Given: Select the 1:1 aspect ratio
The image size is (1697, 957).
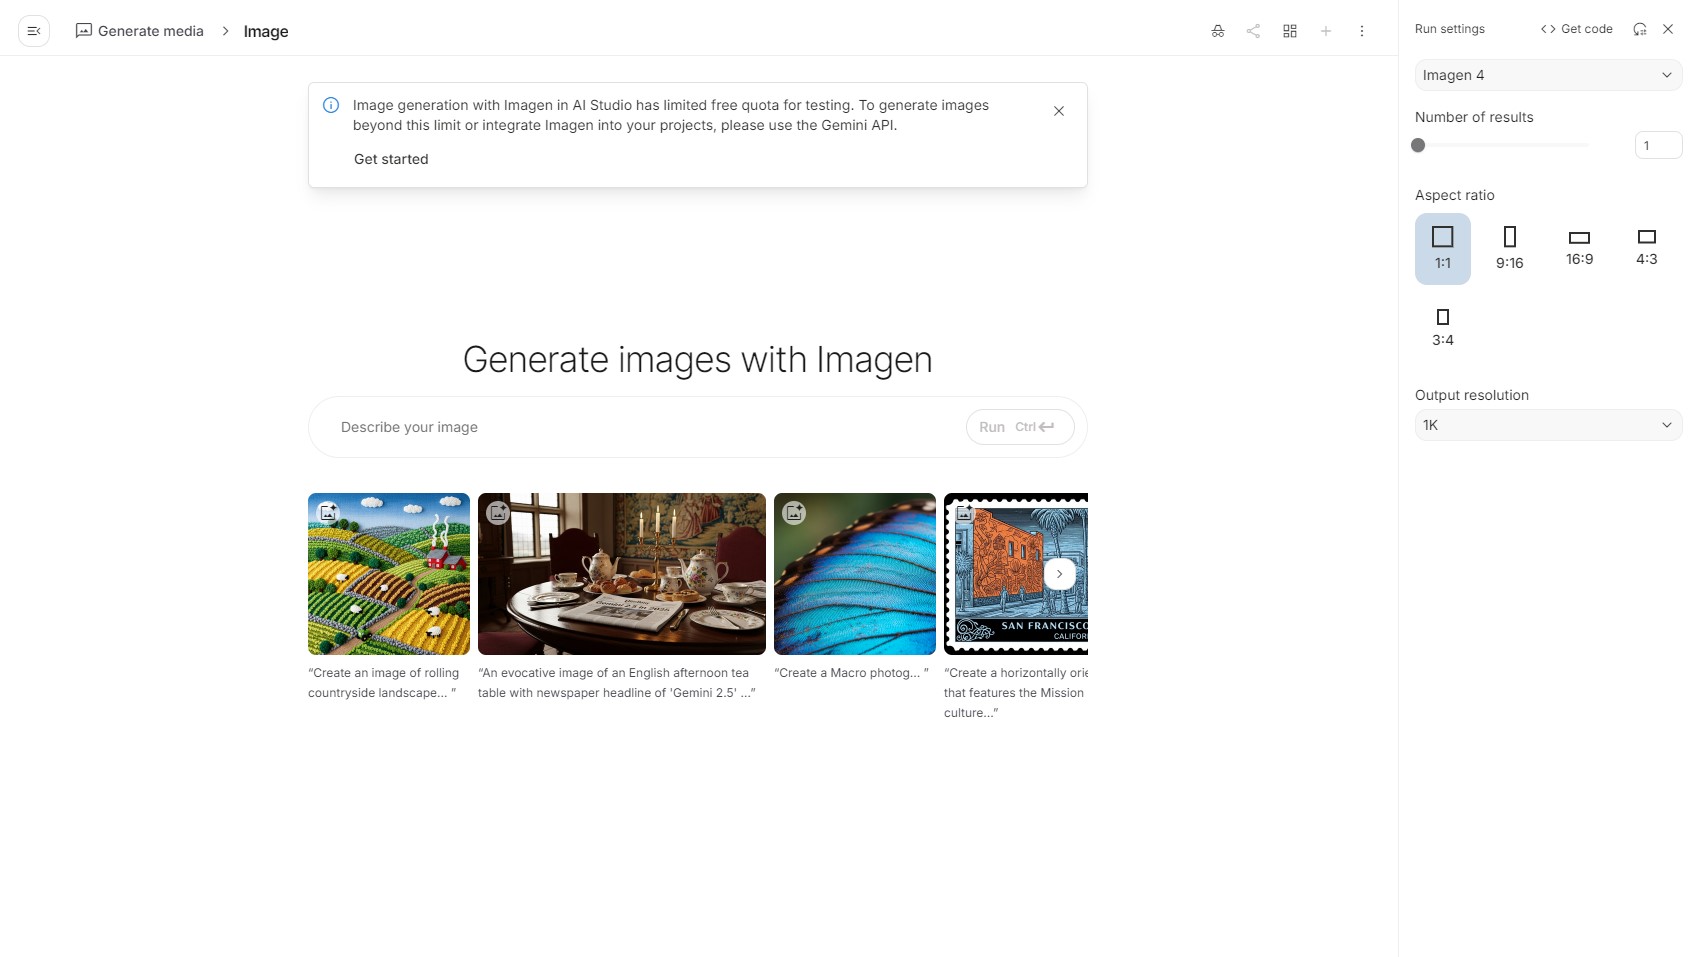Looking at the screenshot, I should 1442,248.
